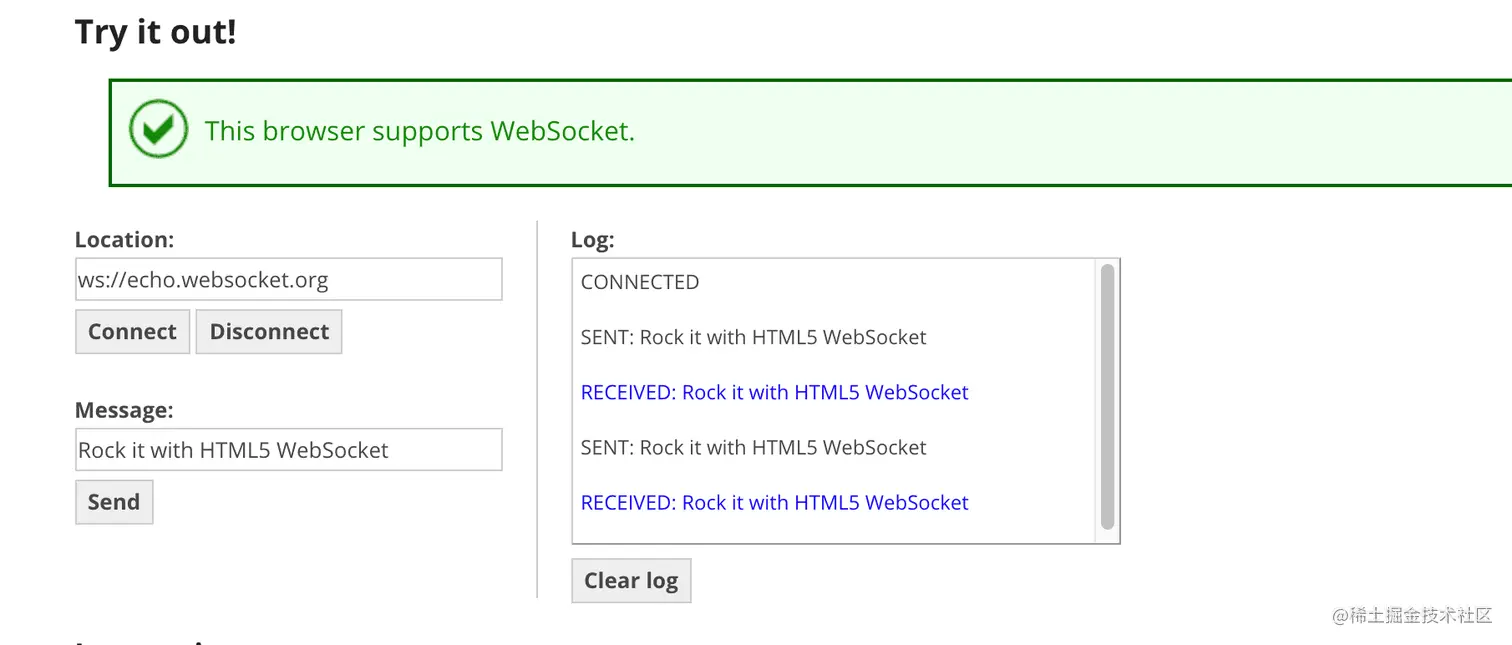This screenshot has height=645, width=1512.
Task: Click the last blue RECEIVED log line
Action: pyautogui.click(x=774, y=502)
